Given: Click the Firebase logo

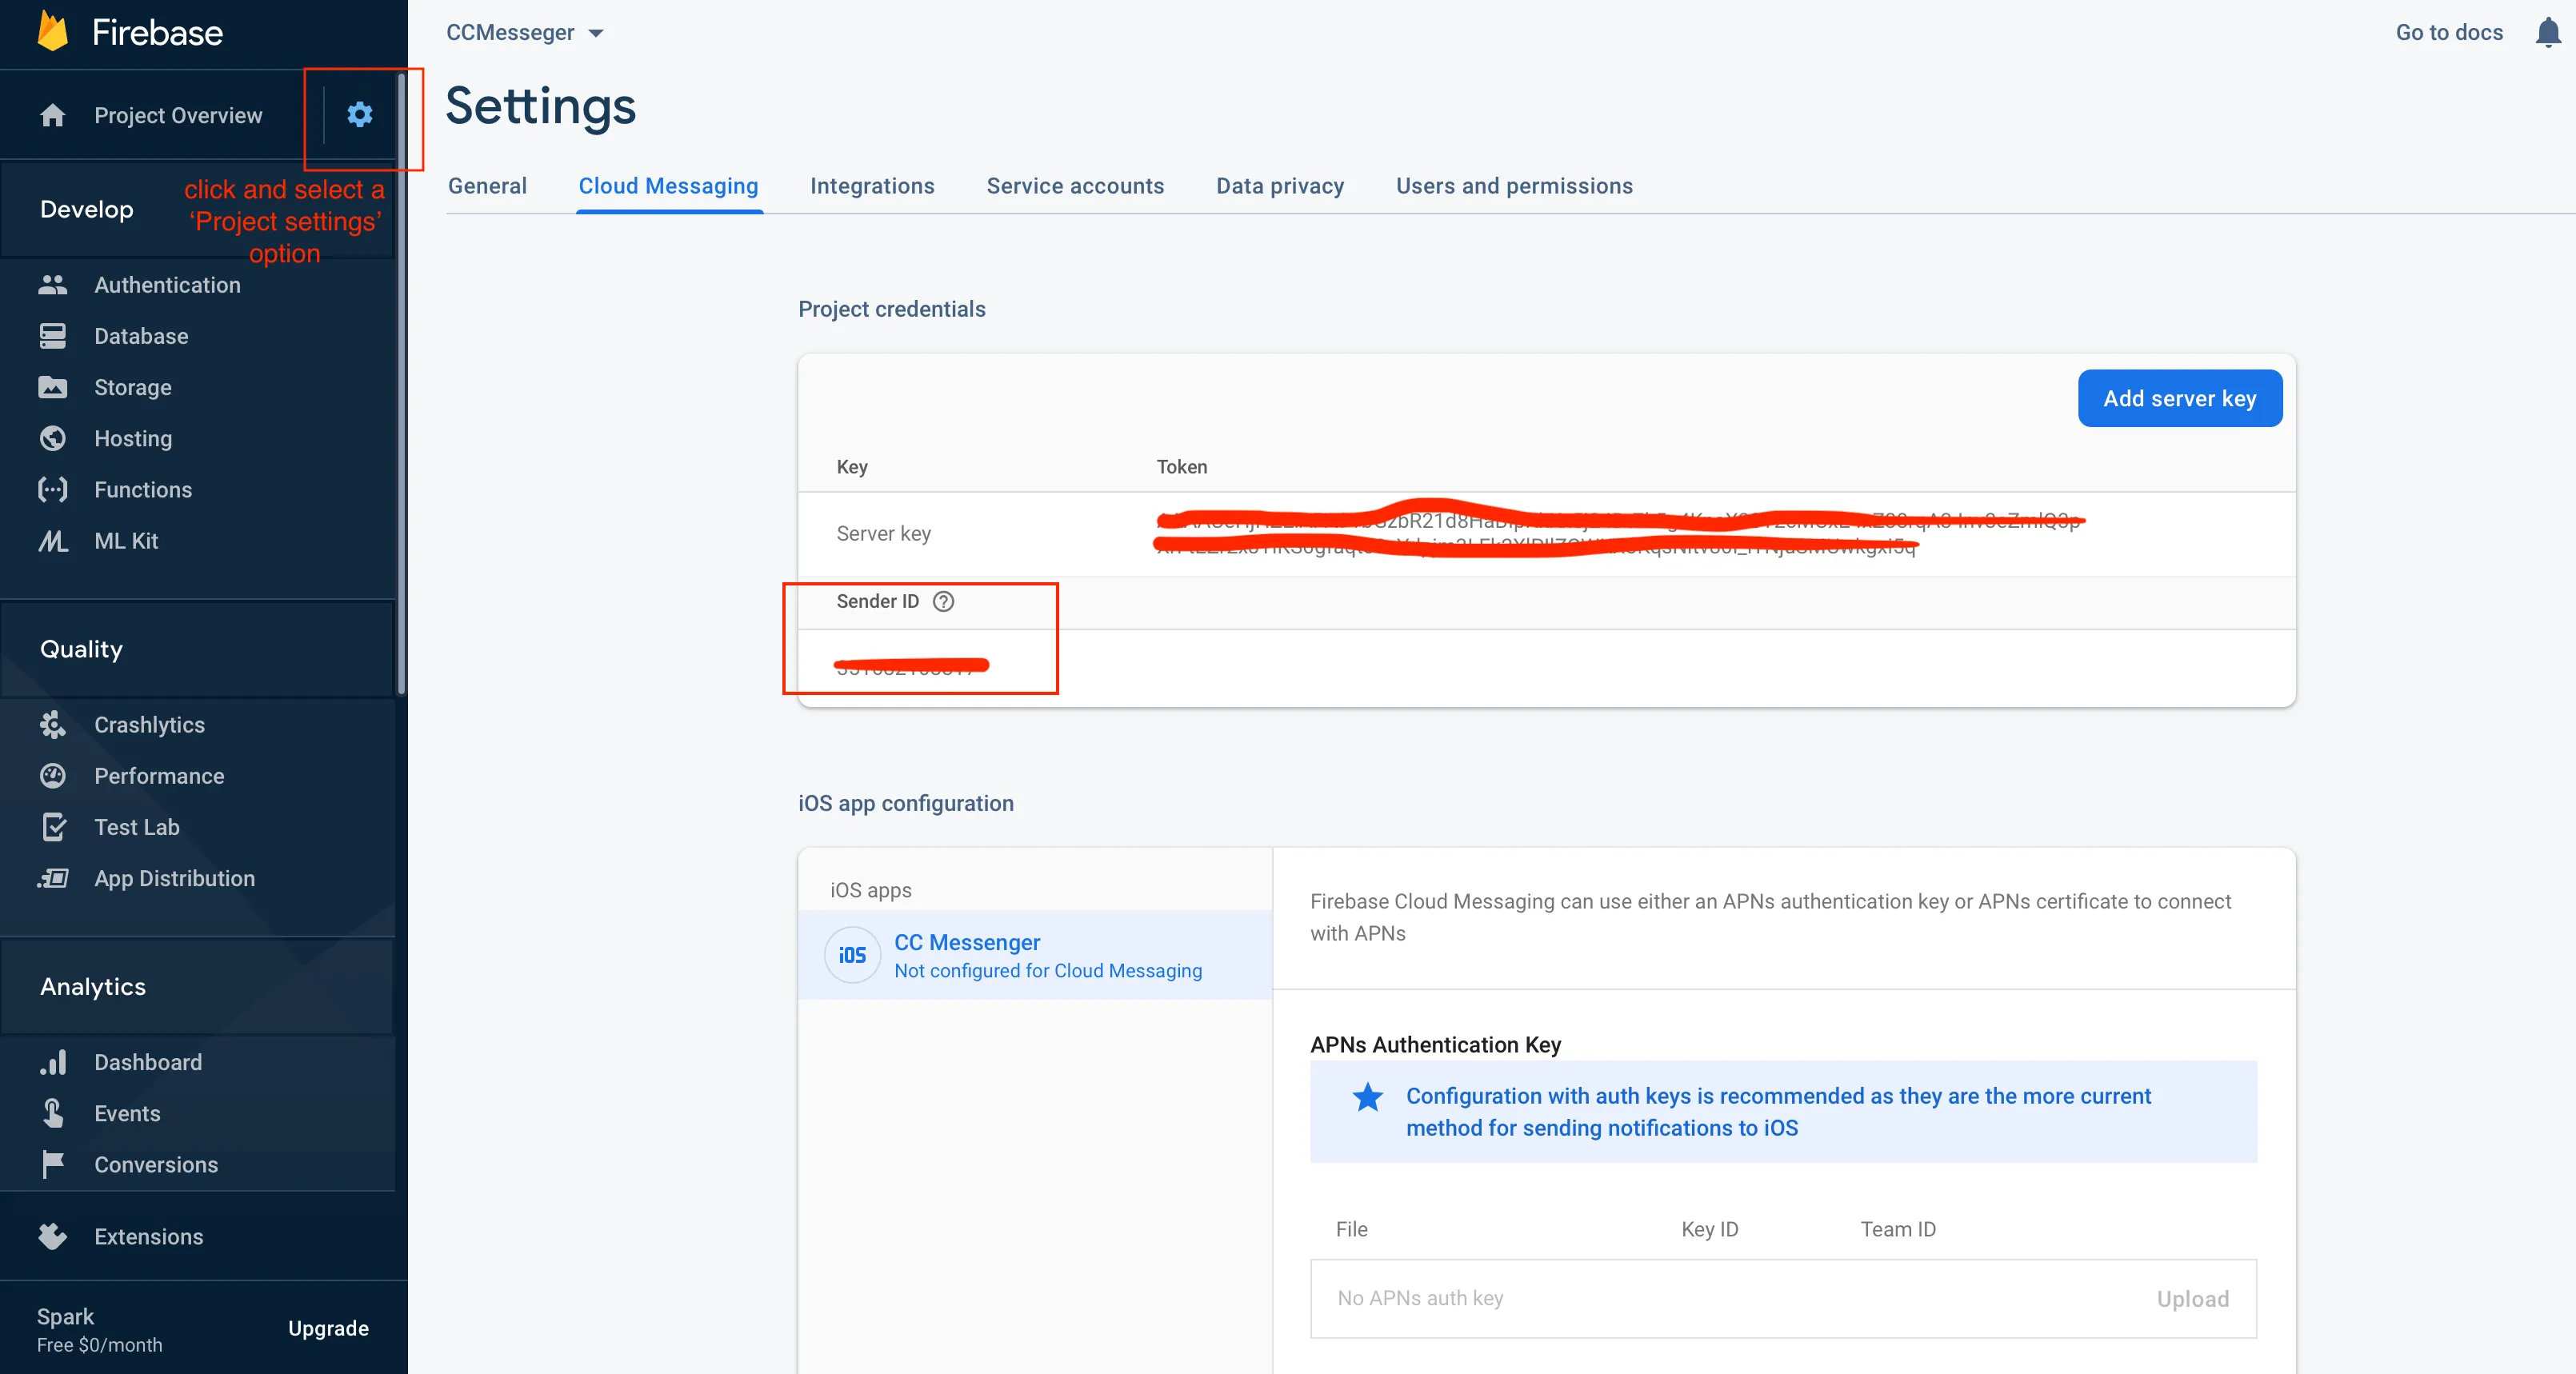Looking at the screenshot, I should click(54, 32).
